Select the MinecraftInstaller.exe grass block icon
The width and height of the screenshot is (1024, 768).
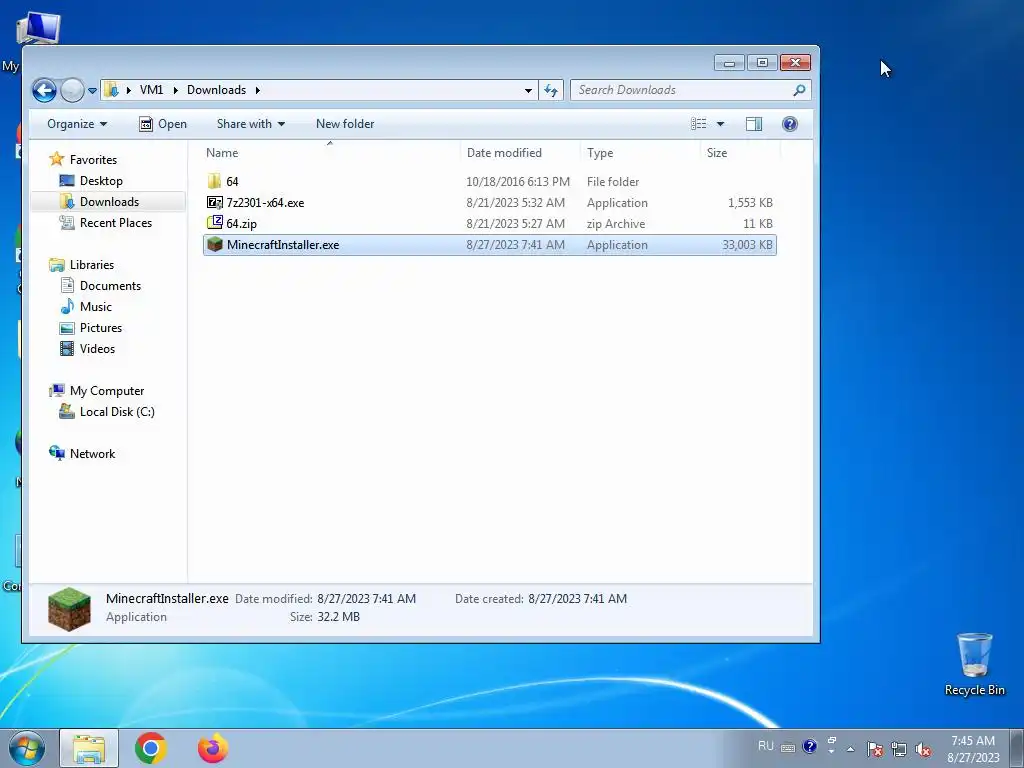click(214, 245)
